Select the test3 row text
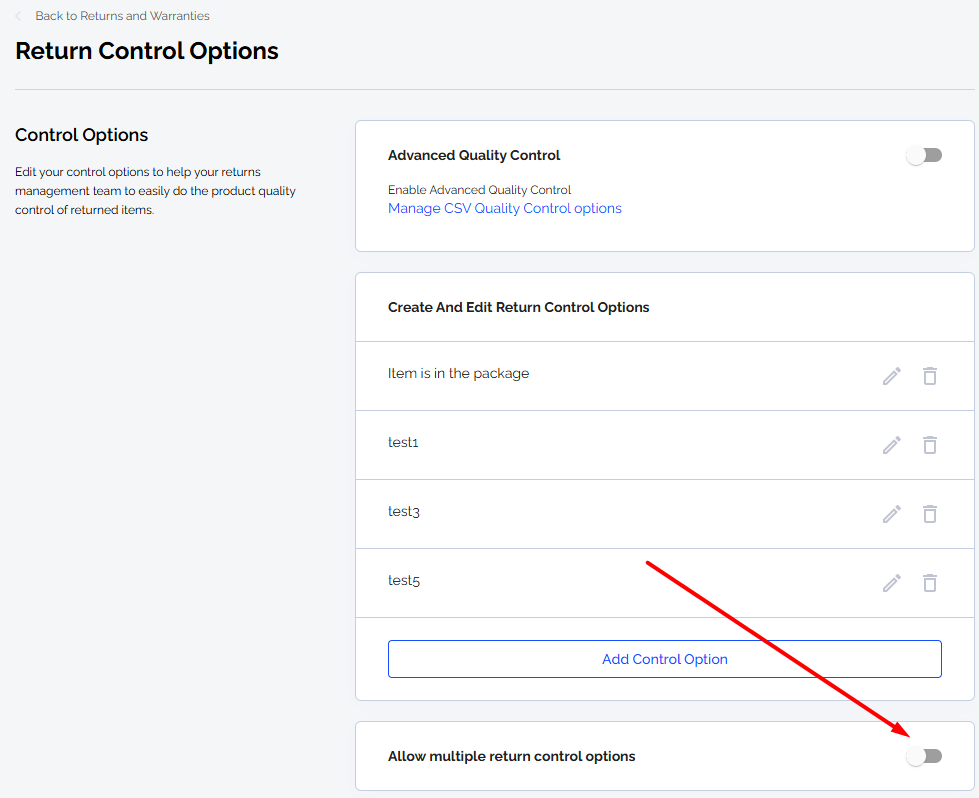This screenshot has height=798, width=979. pyautogui.click(x=404, y=511)
